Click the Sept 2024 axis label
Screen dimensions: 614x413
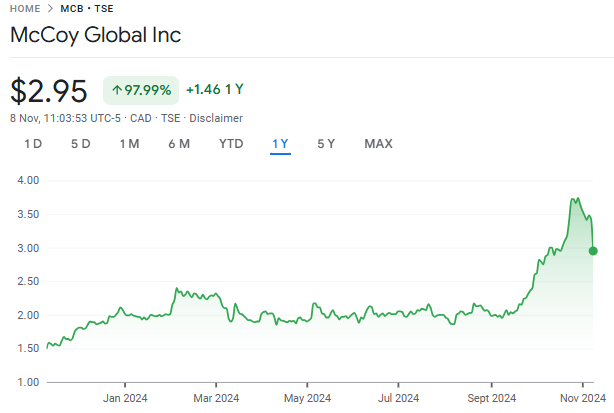(x=491, y=398)
